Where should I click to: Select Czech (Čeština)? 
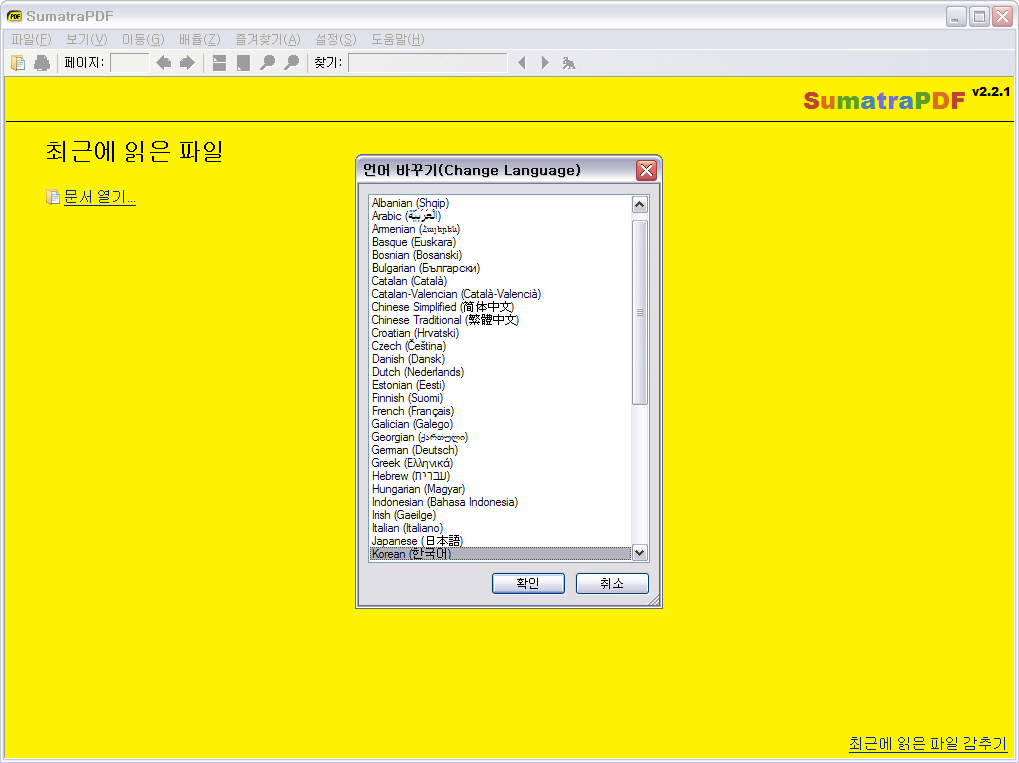tap(500, 346)
